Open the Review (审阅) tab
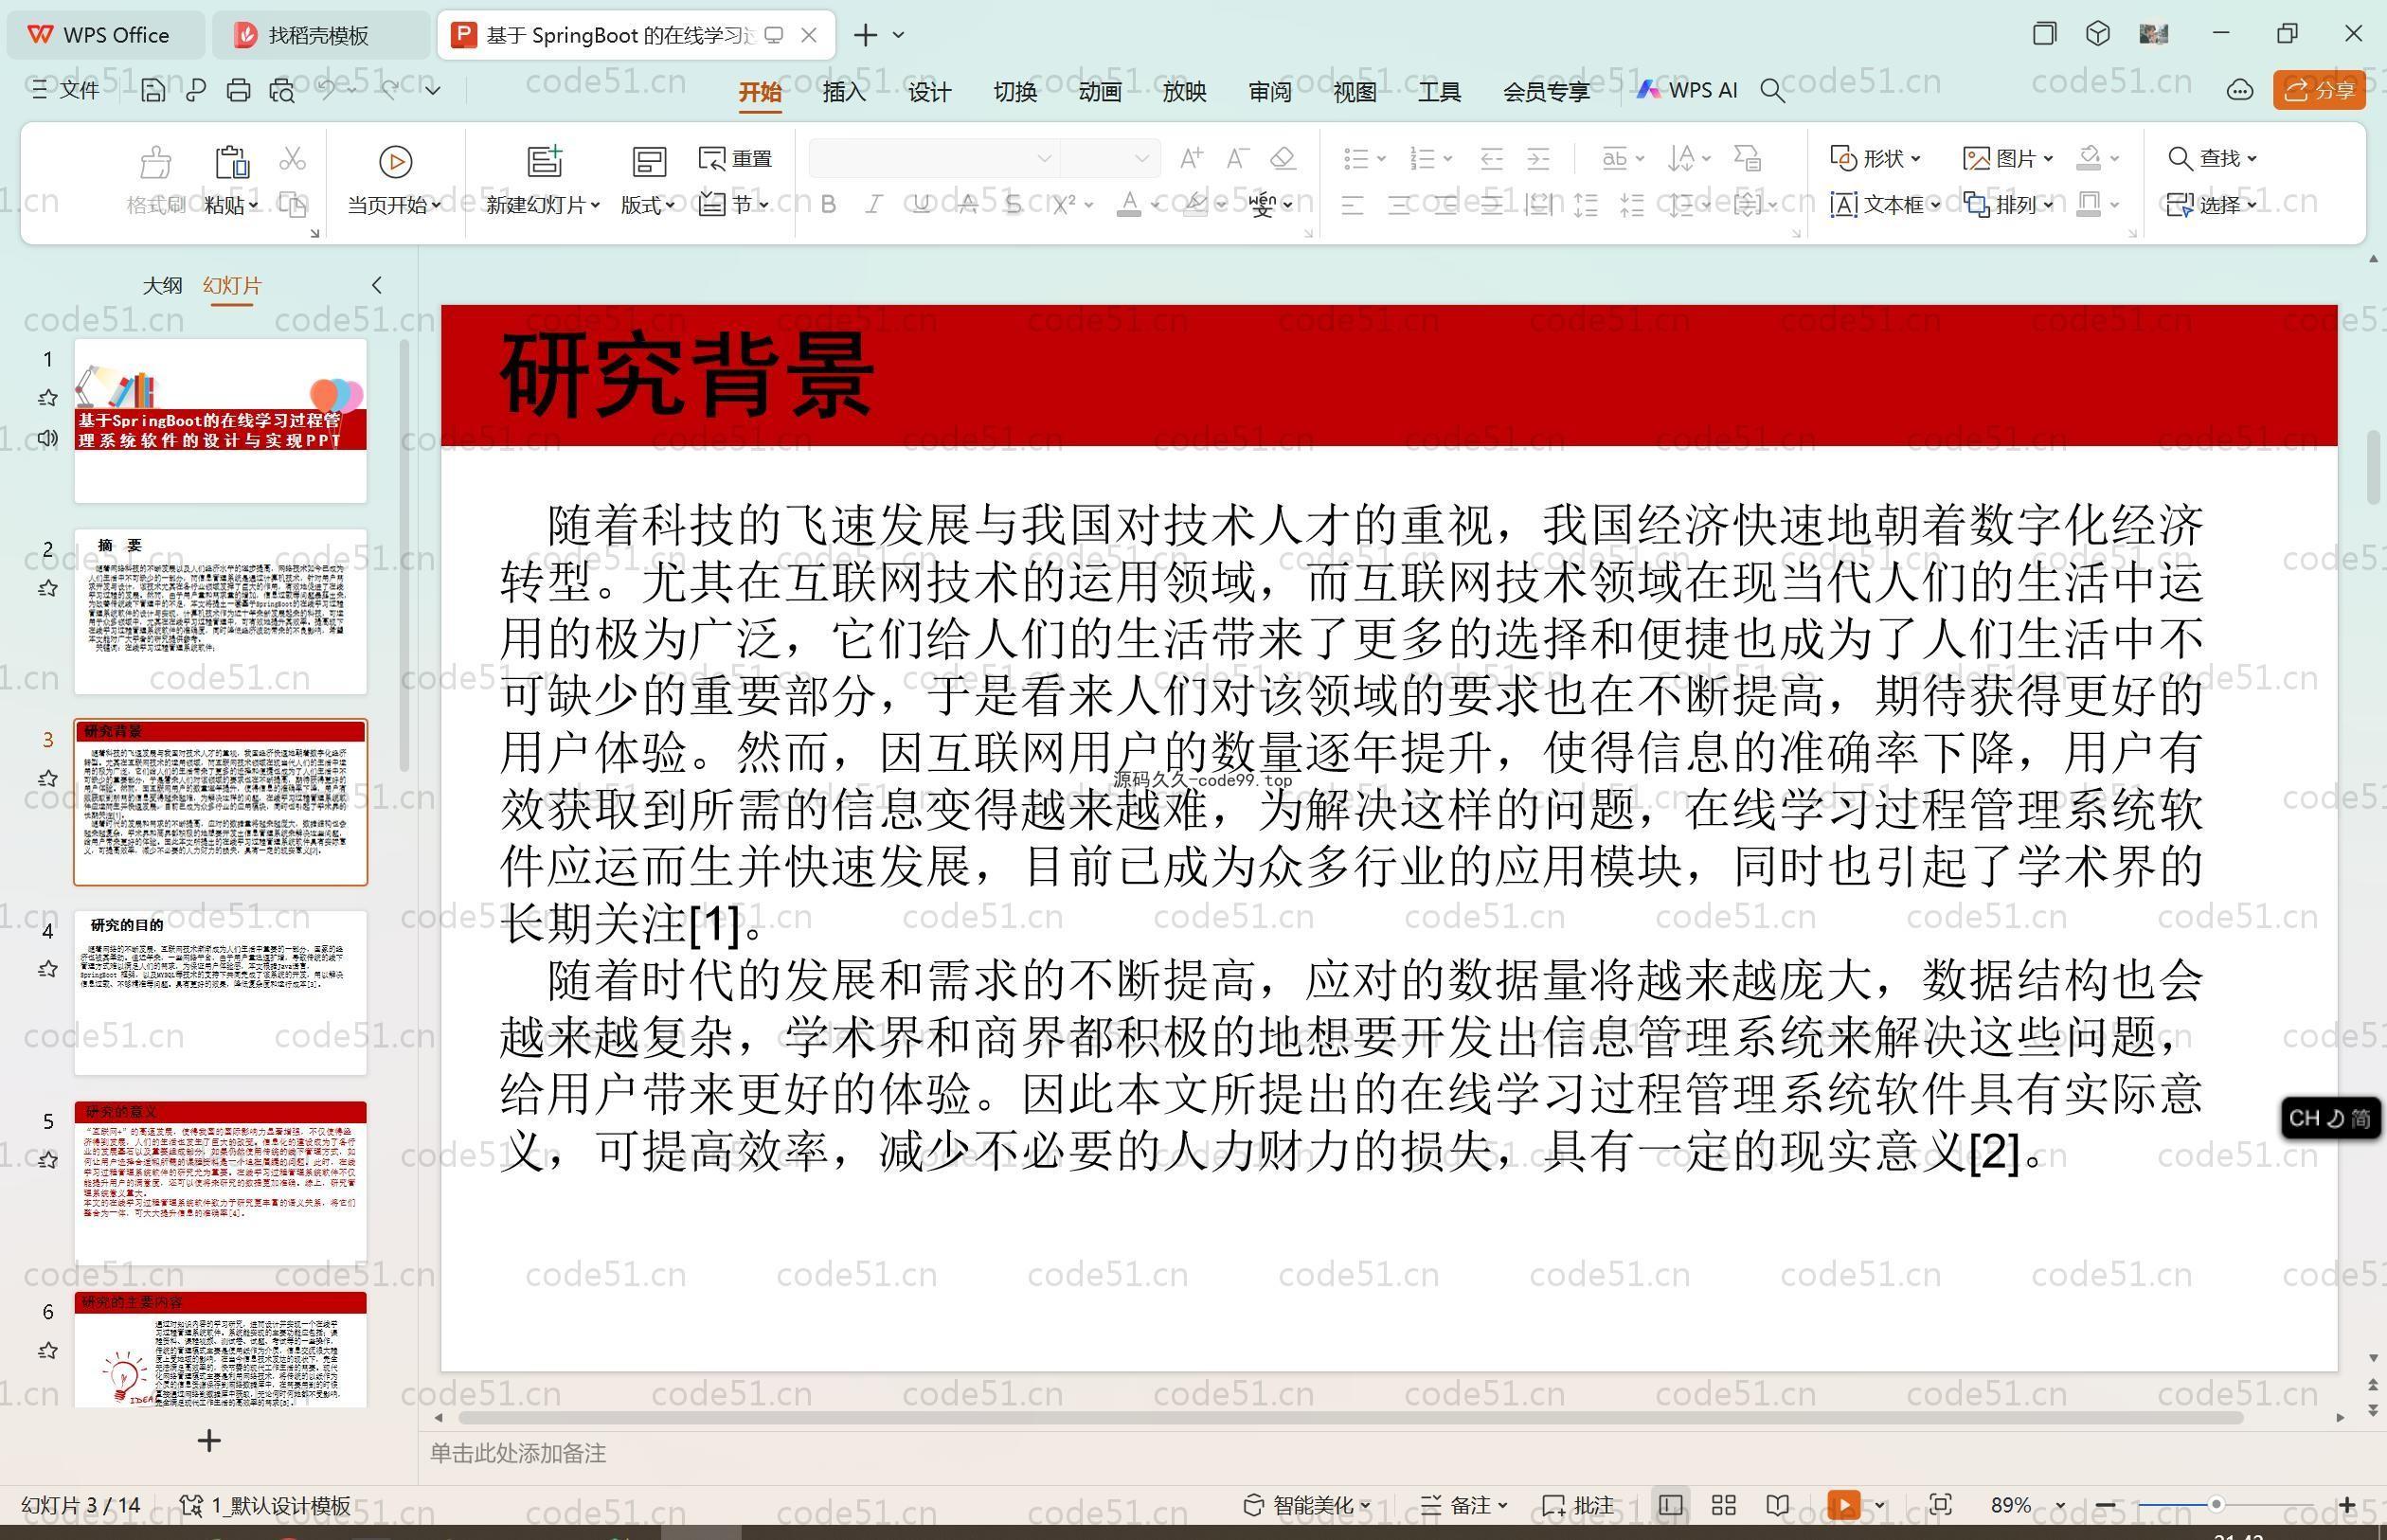2387x1540 pixels. click(1270, 91)
